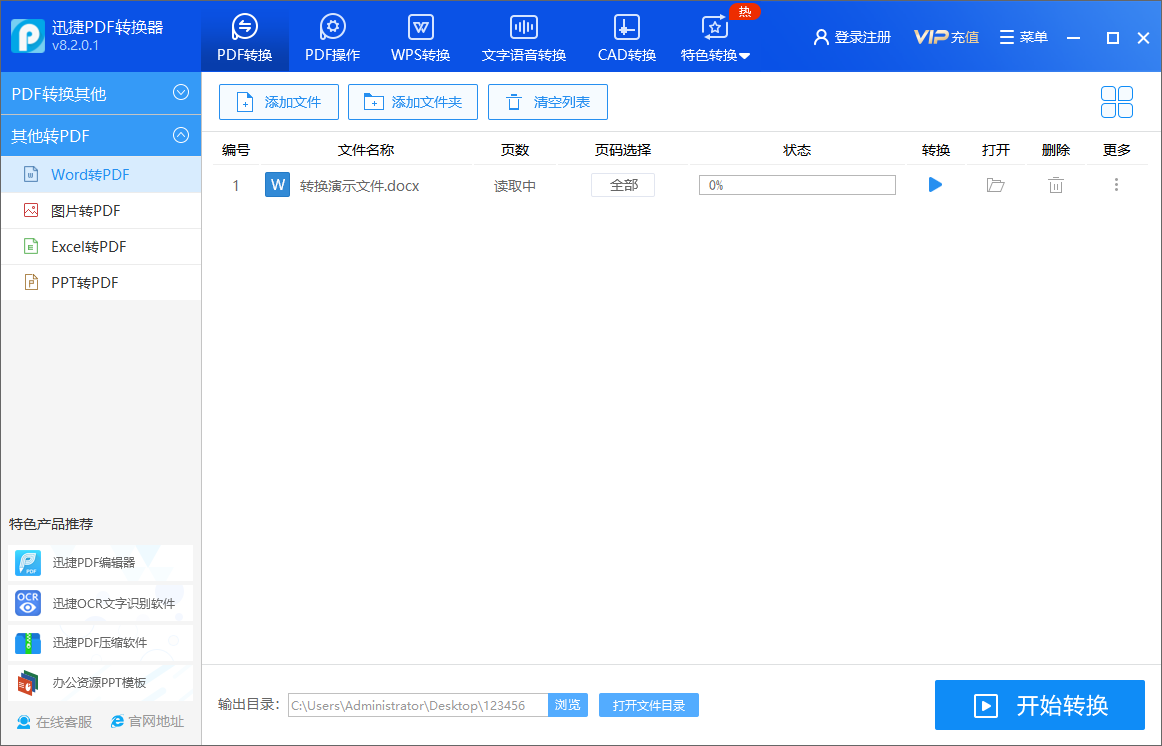Open VIP充值 recharge page
The height and width of the screenshot is (746, 1162).
(946, 37)
